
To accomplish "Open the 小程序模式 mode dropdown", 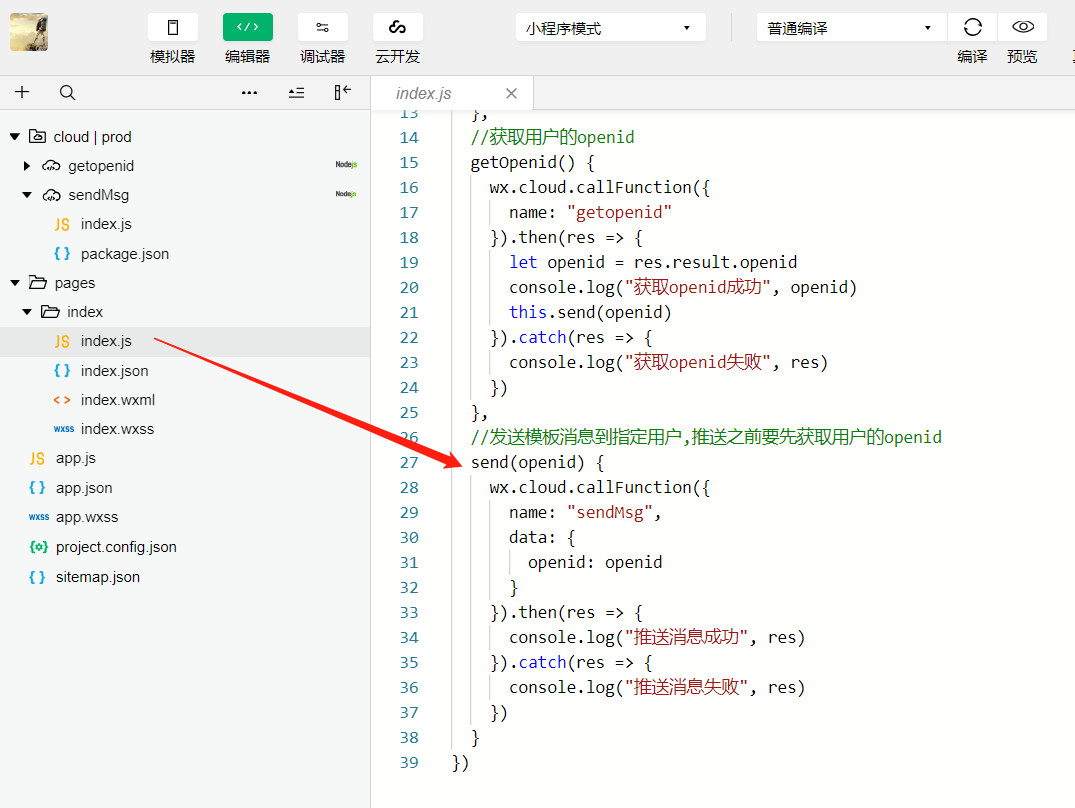I will coord(610,28).
